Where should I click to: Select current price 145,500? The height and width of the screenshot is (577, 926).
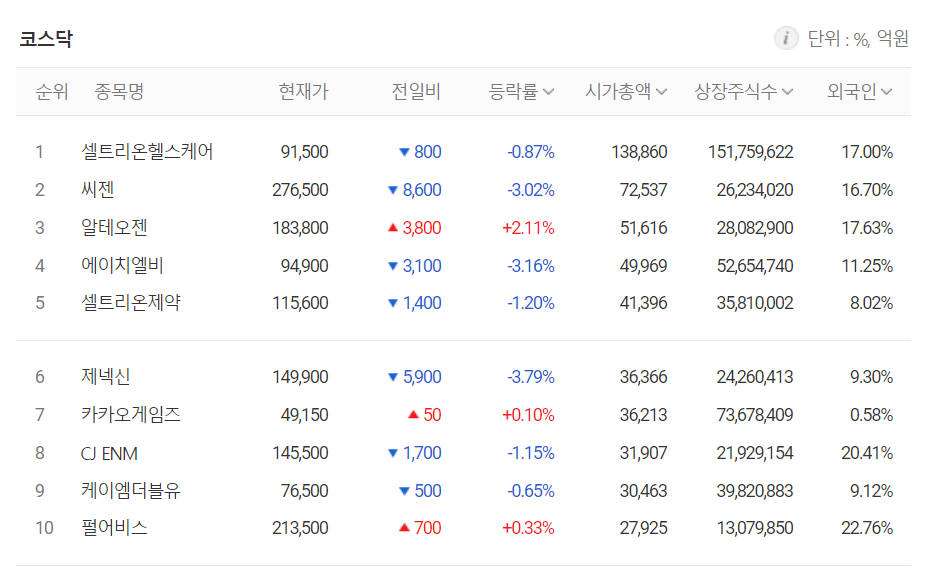pyautogui.click(x=300, y=453)
